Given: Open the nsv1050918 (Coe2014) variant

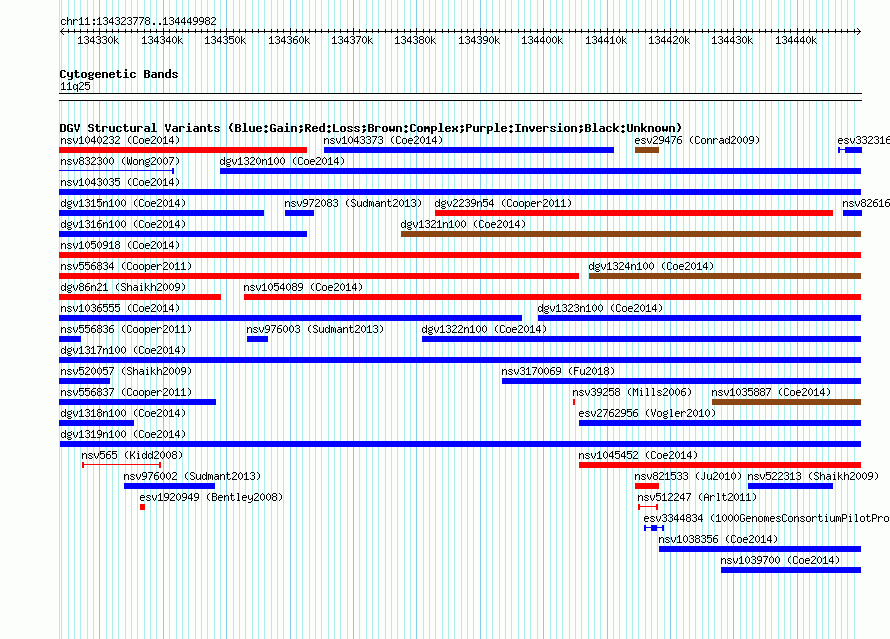Looking at the screenshot, I should [460, 255].
